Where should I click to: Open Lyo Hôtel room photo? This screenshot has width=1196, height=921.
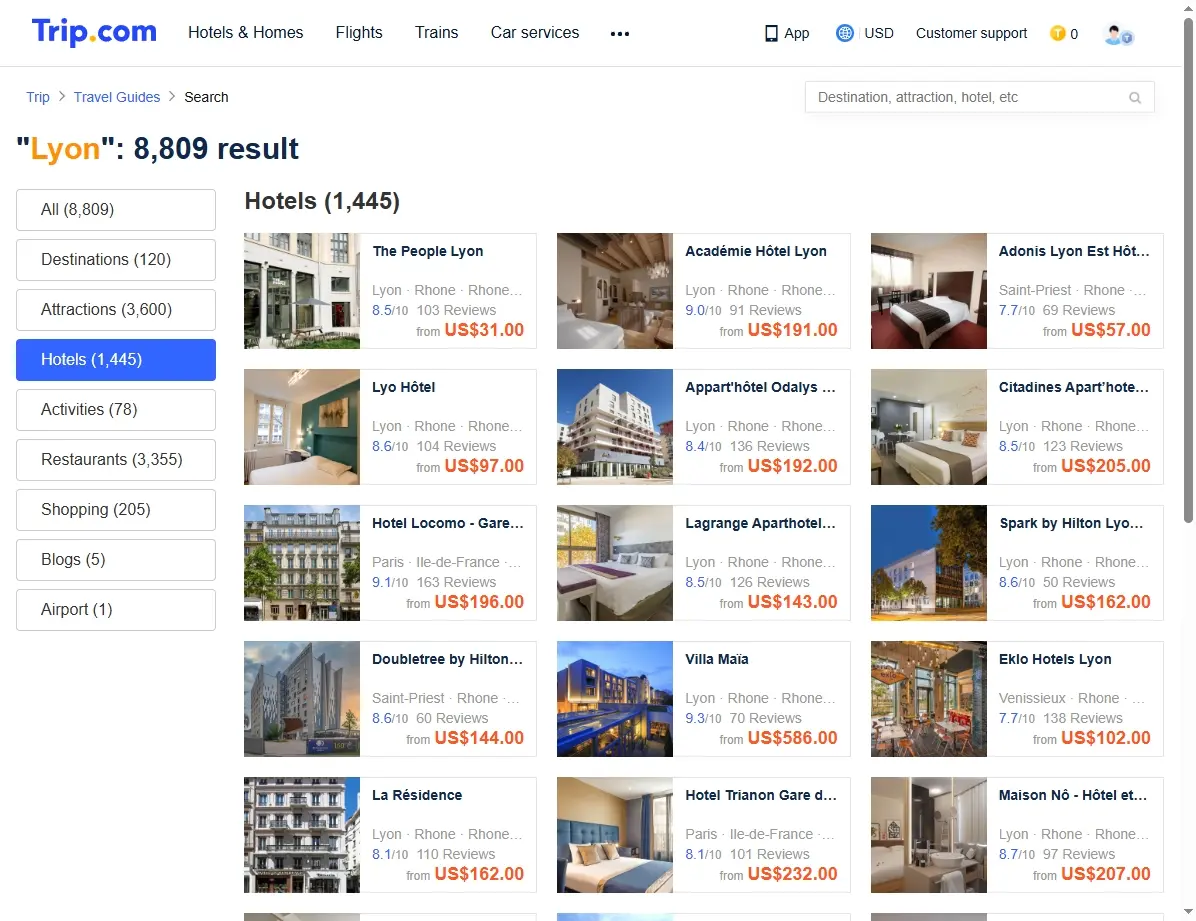[302, 427]
